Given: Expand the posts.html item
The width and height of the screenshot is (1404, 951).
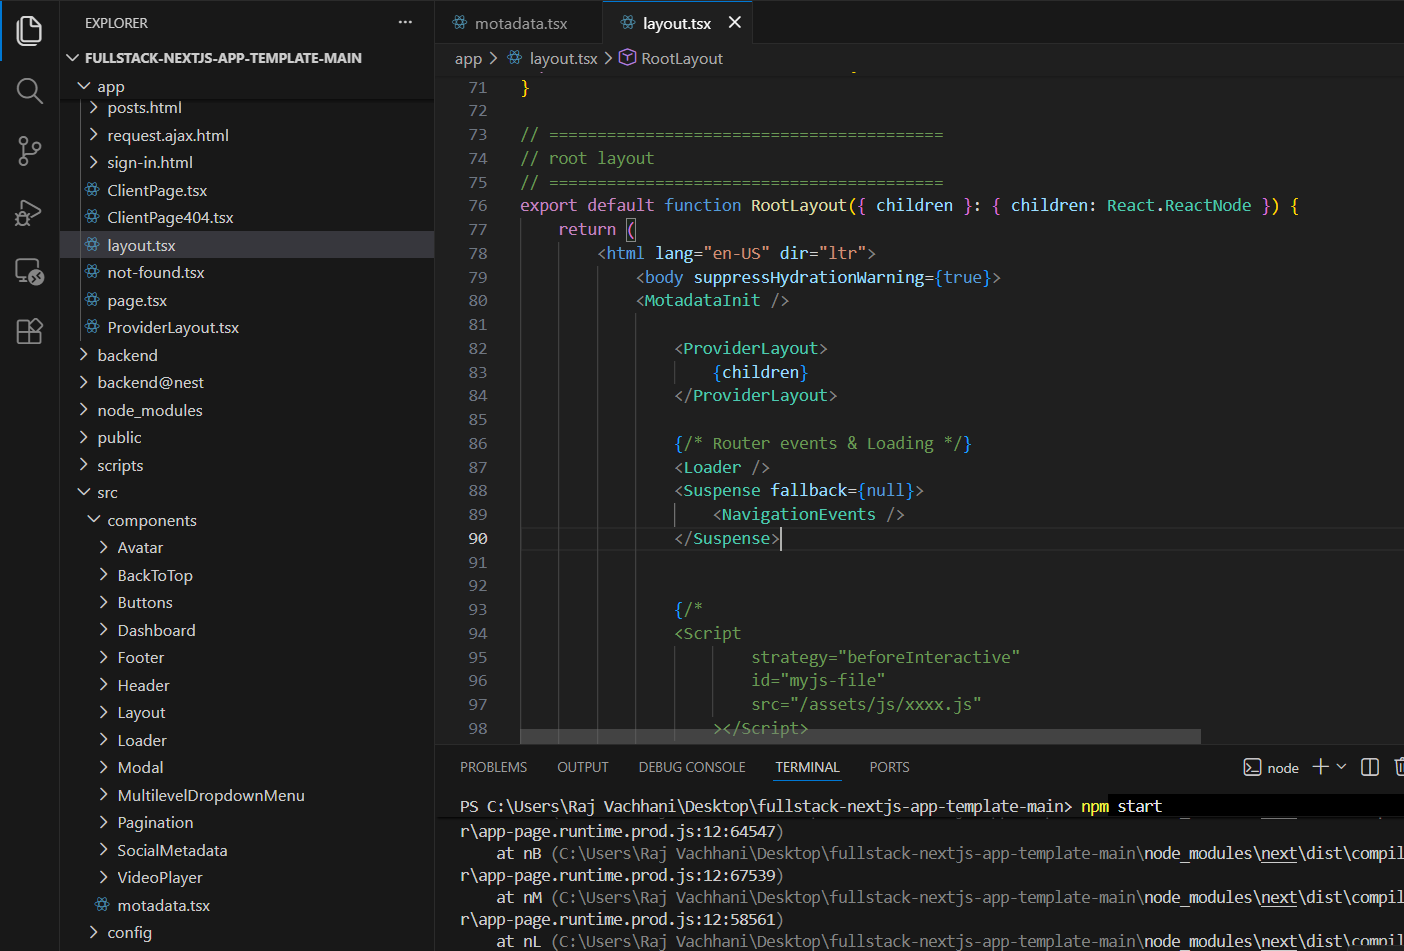Looking at the screenshot, I should click(x=94, y=107).
